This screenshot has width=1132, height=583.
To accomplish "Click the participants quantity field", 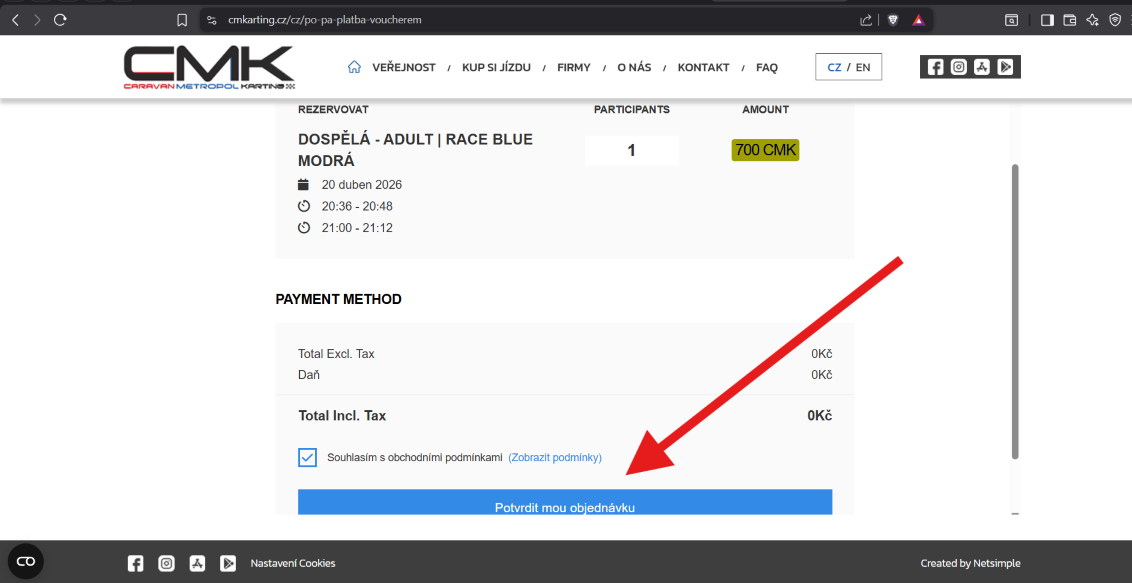I will pos(631,151).
